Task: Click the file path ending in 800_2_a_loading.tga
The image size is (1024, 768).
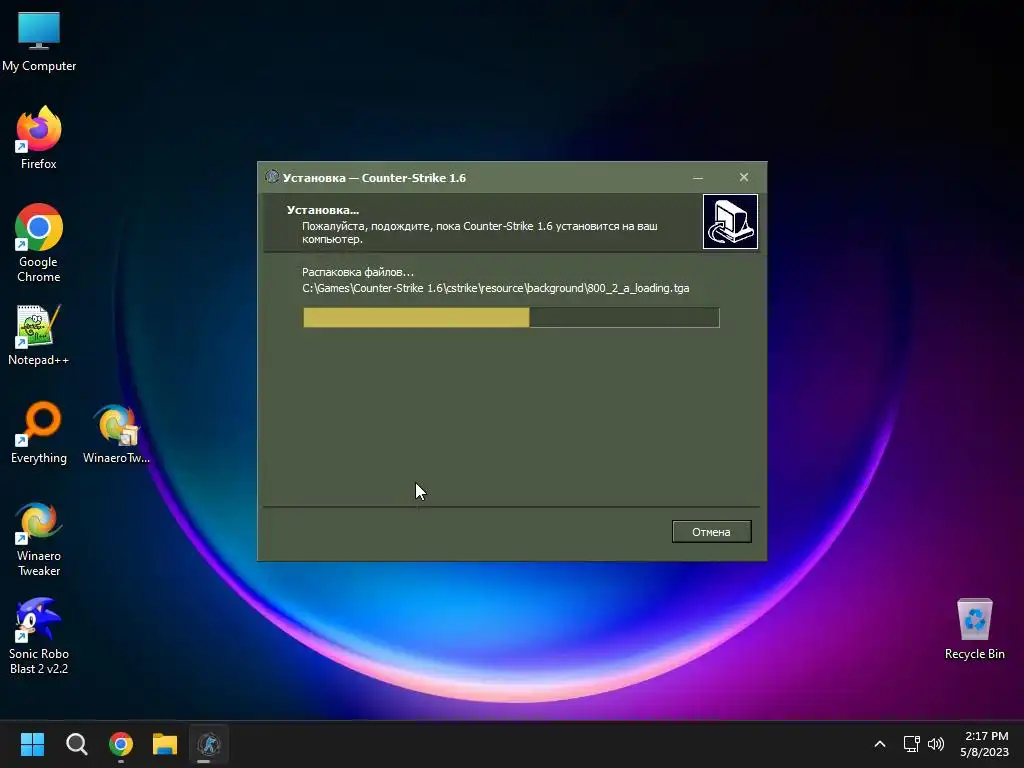Action: pyautogui.click(x=496, y=288)
